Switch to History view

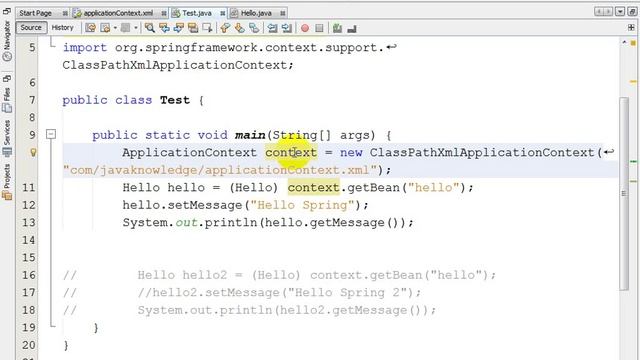[x=62, y=27]
